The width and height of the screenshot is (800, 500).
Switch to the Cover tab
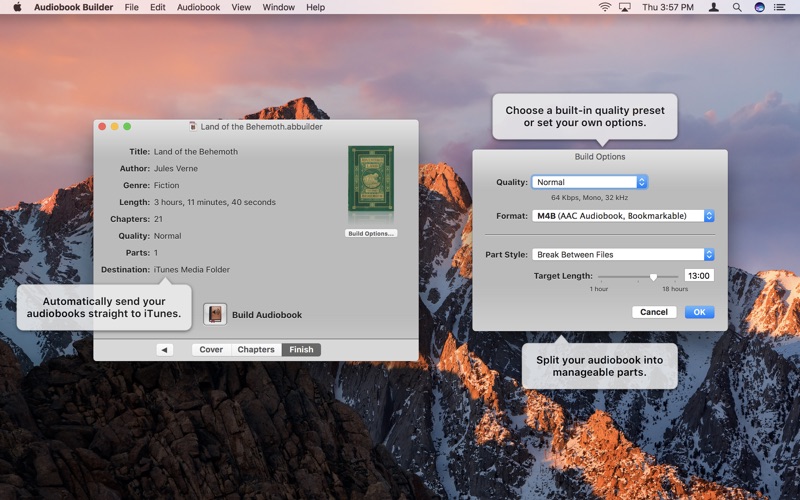pyautogui.click(x=211, y=350)
